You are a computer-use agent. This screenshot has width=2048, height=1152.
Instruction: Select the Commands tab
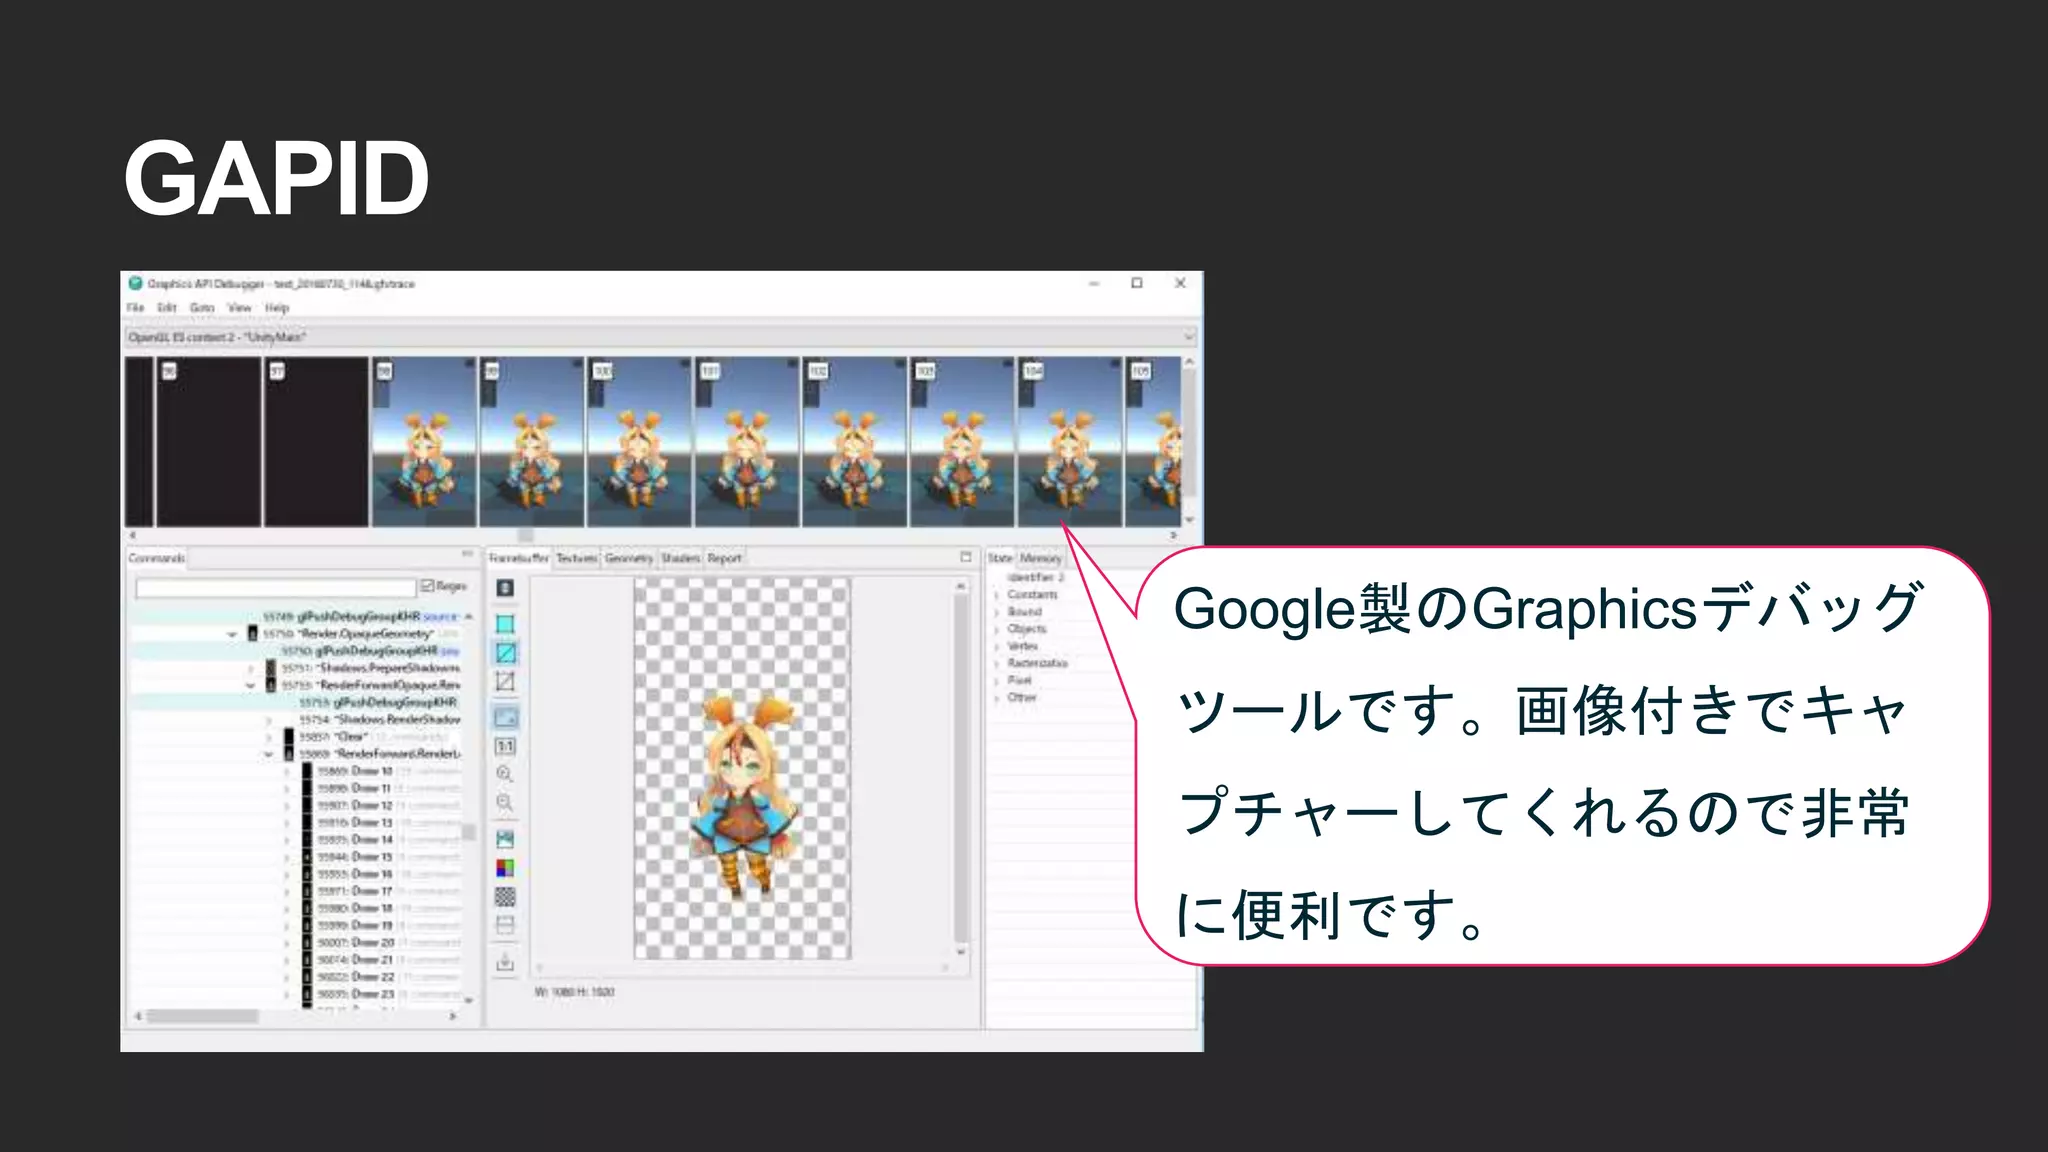(x=157, y=558)
